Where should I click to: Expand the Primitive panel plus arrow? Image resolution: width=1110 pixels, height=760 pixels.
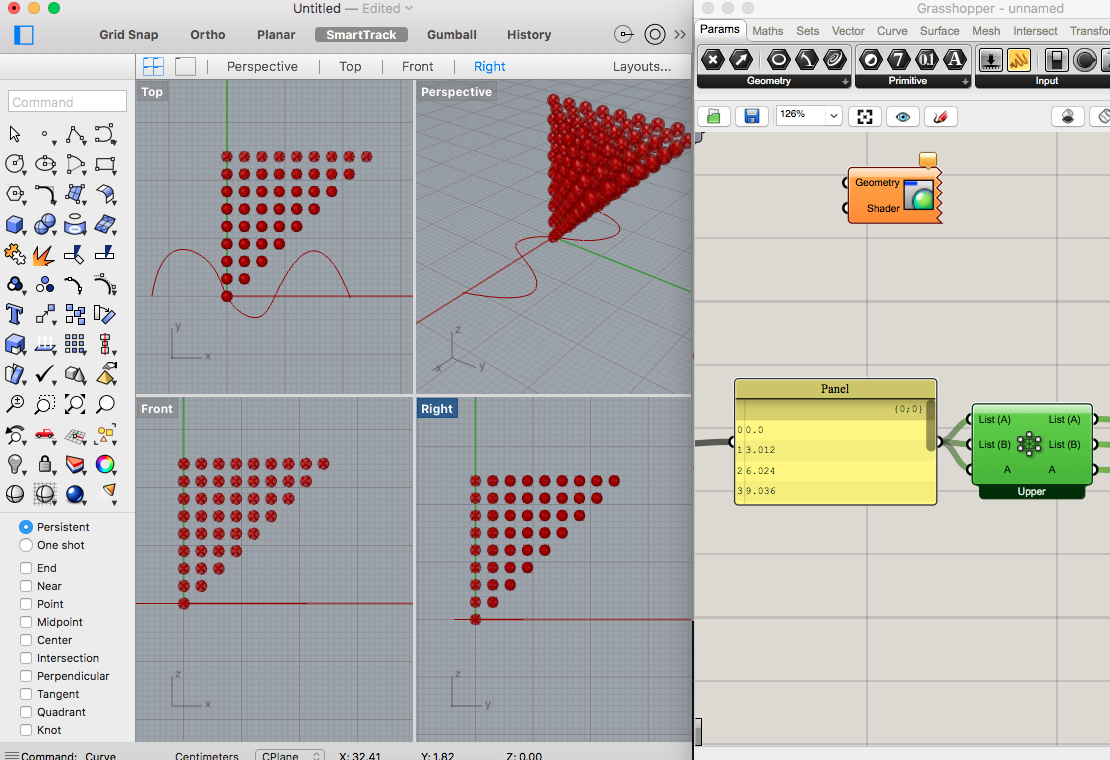965,82
